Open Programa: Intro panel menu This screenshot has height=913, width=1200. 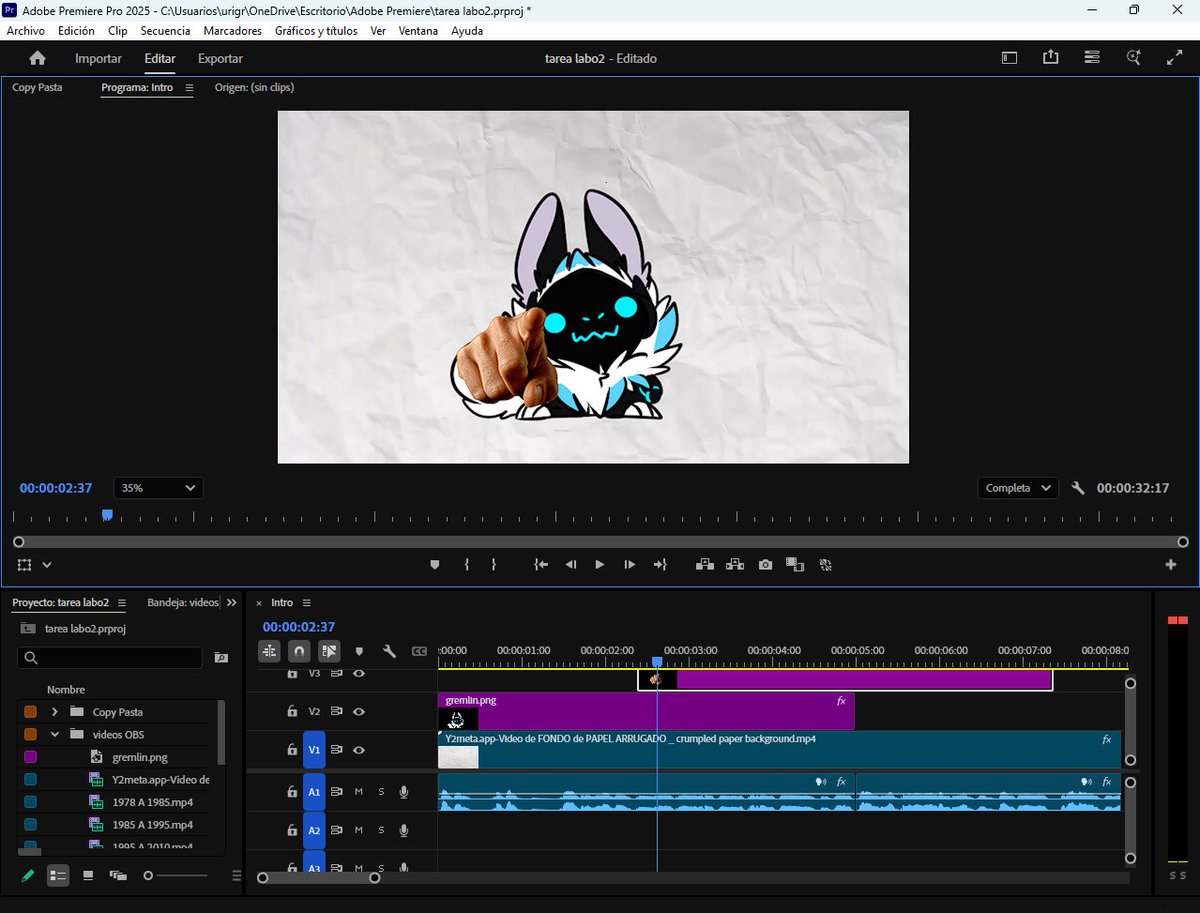189,88
